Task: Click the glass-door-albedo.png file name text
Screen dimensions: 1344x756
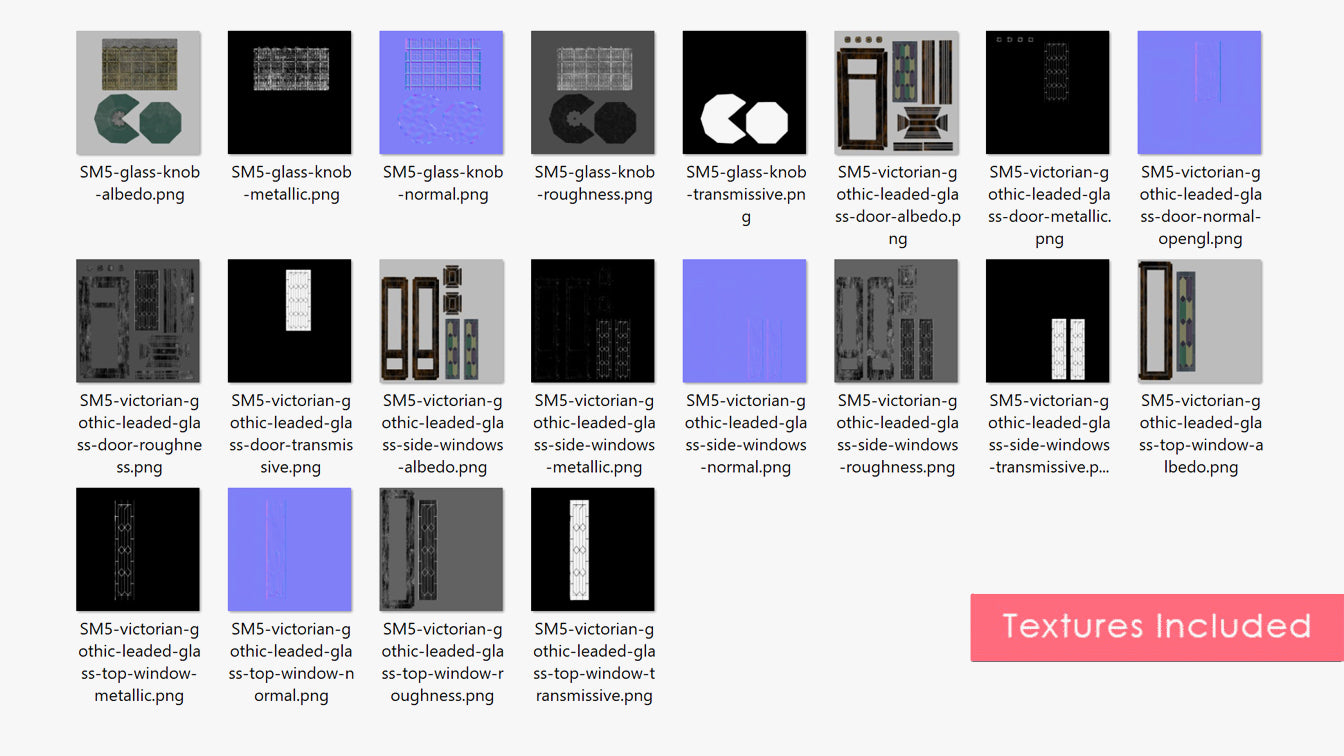Action: click(x=898, y=205)
